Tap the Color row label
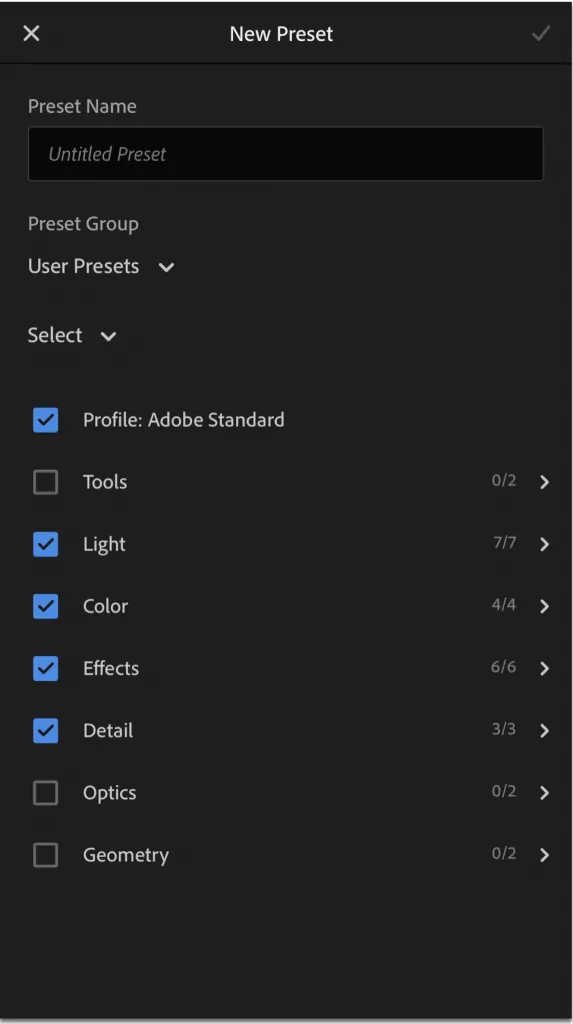The height and width of the screenshot is (1024, 573). pyautogui.click(x=105, y=606)
